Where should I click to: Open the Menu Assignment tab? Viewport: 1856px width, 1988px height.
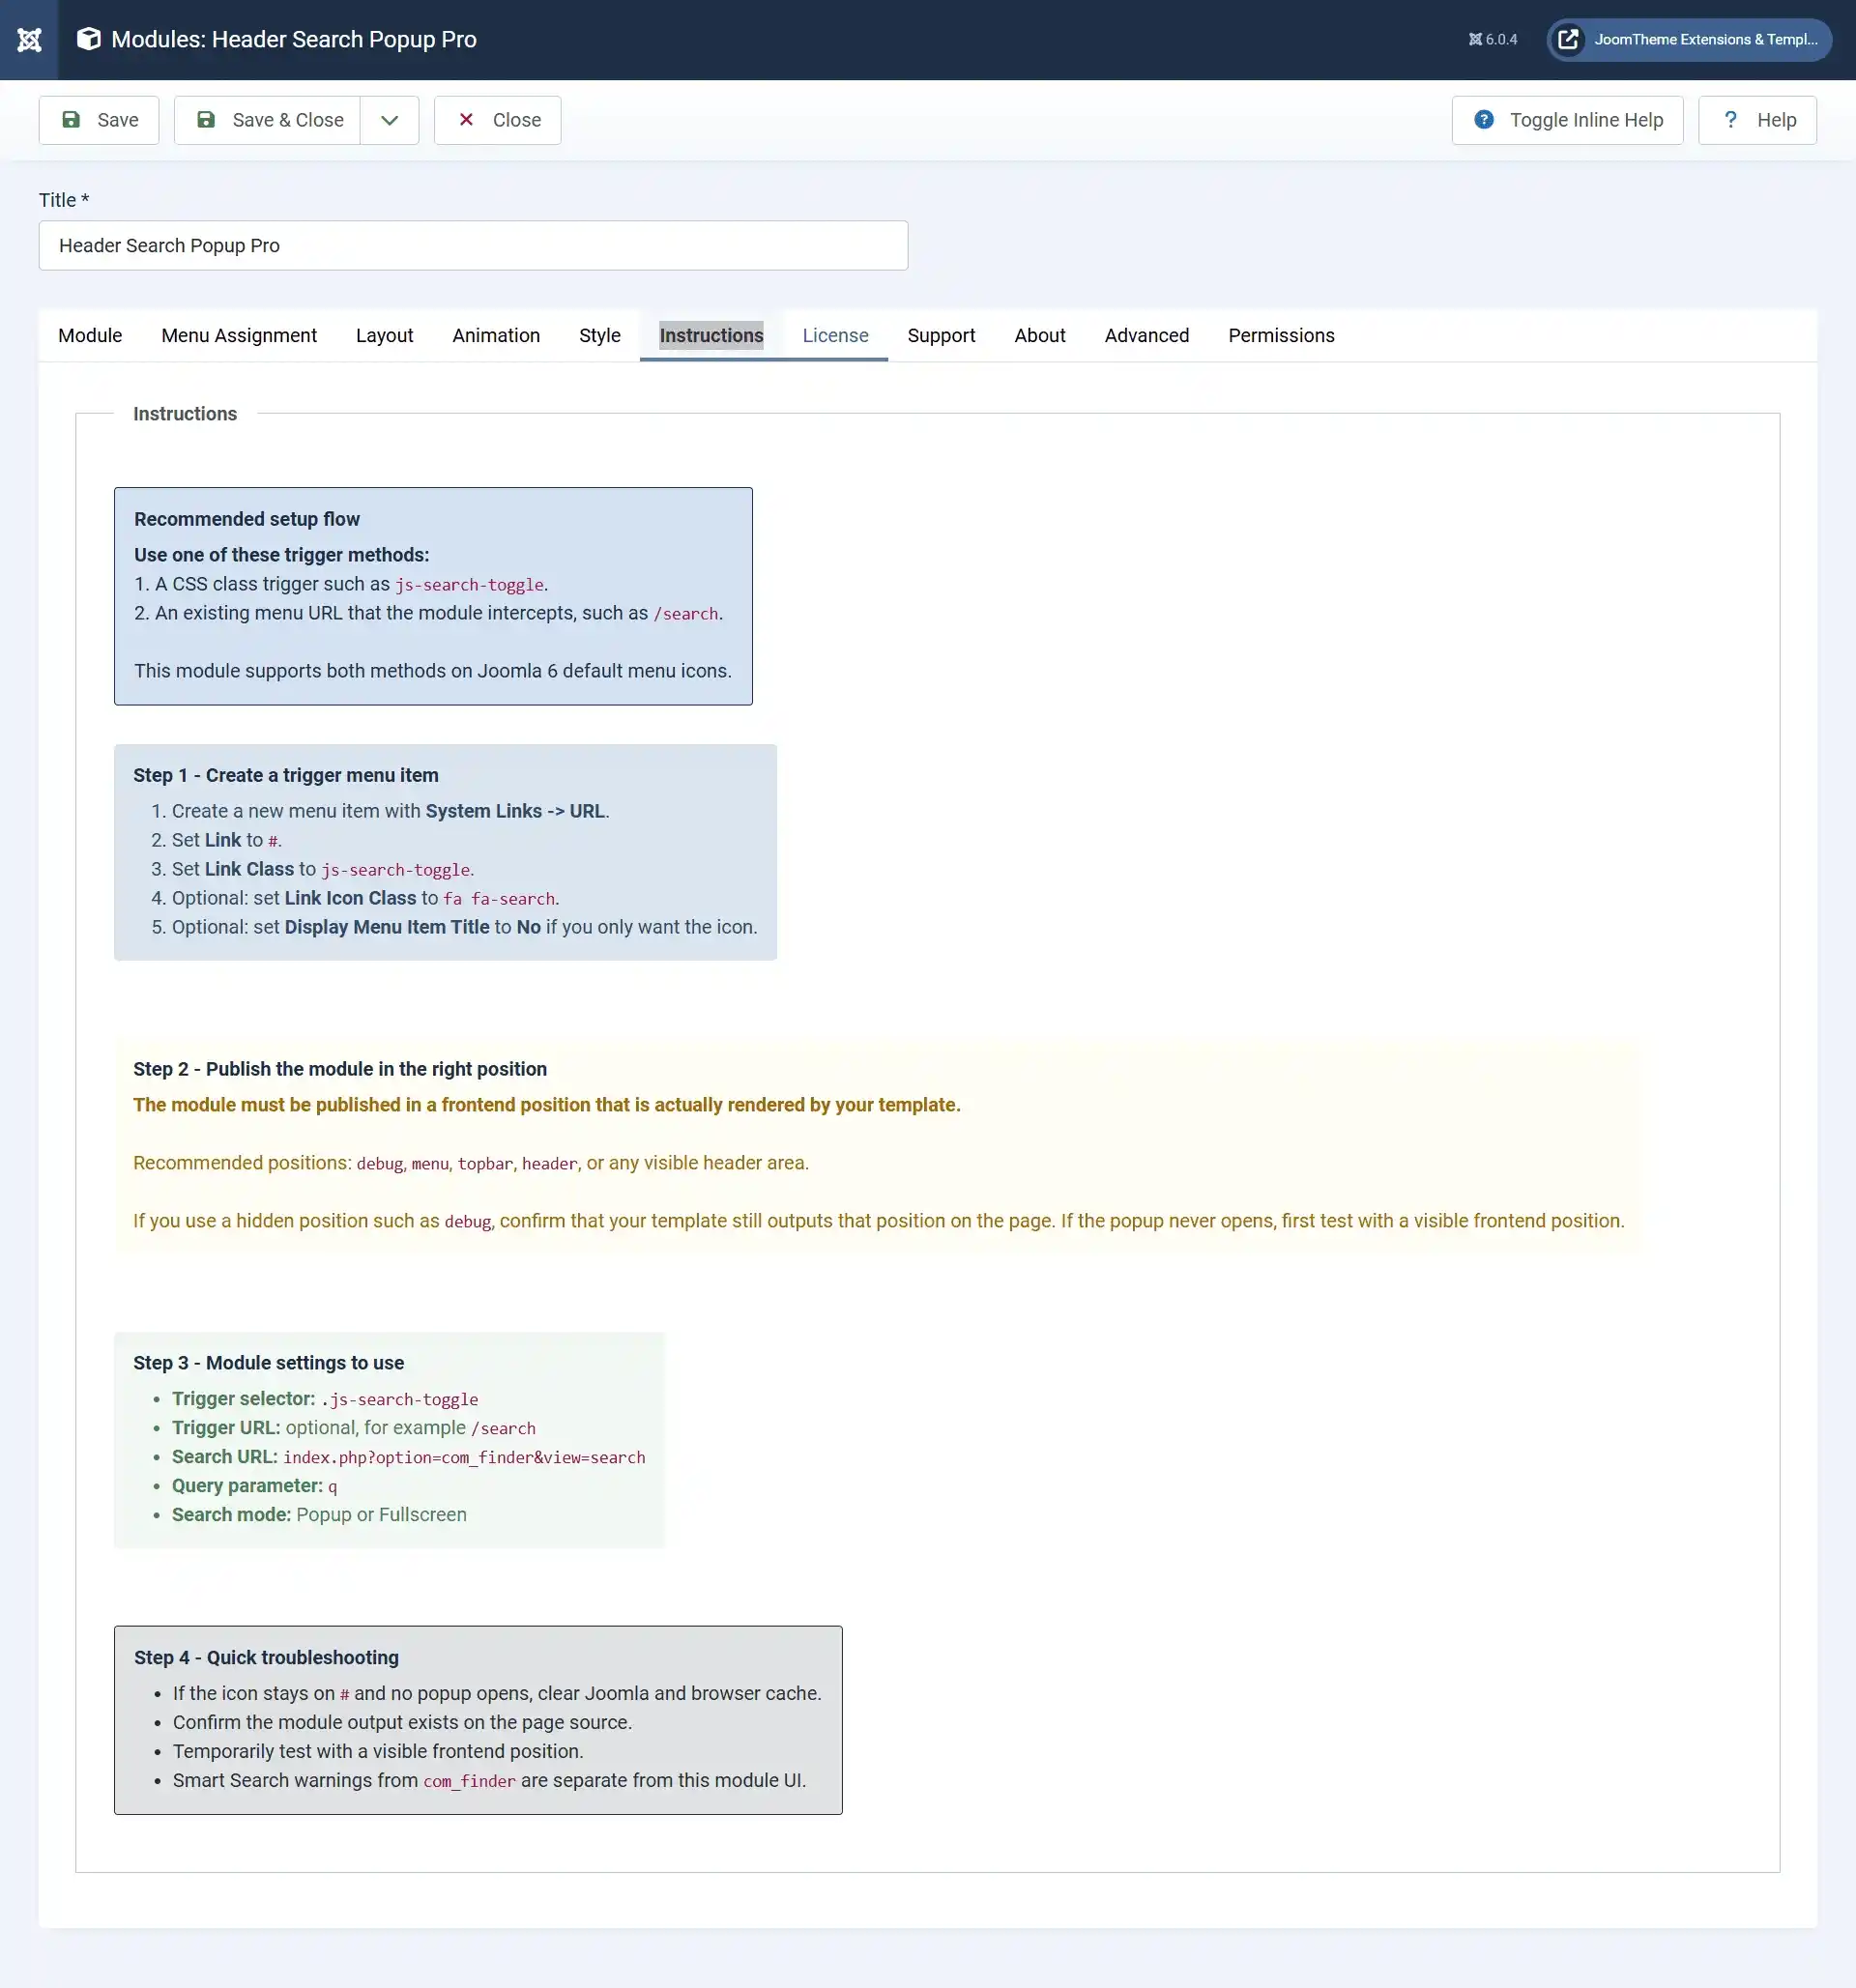point(239,335)
